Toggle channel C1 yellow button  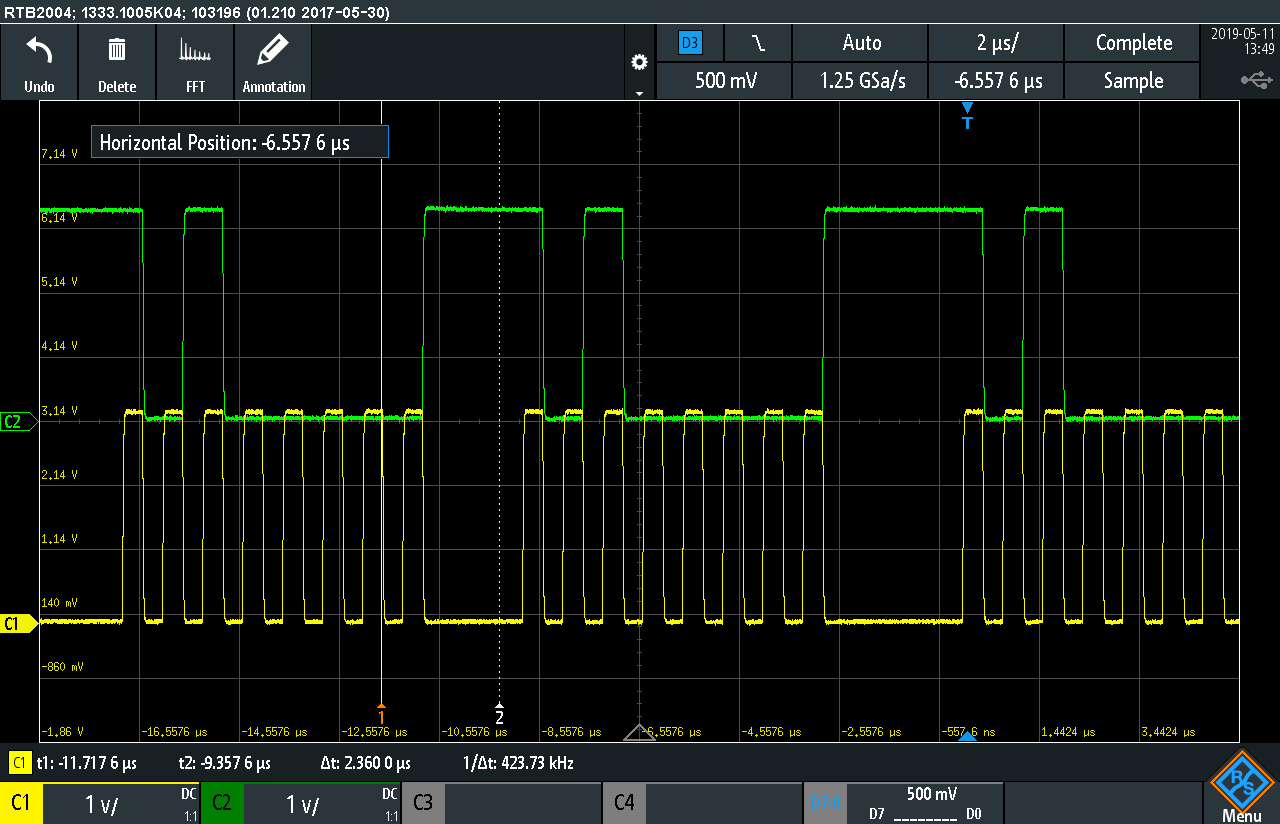pyautogui.click(x=21, y=803)
